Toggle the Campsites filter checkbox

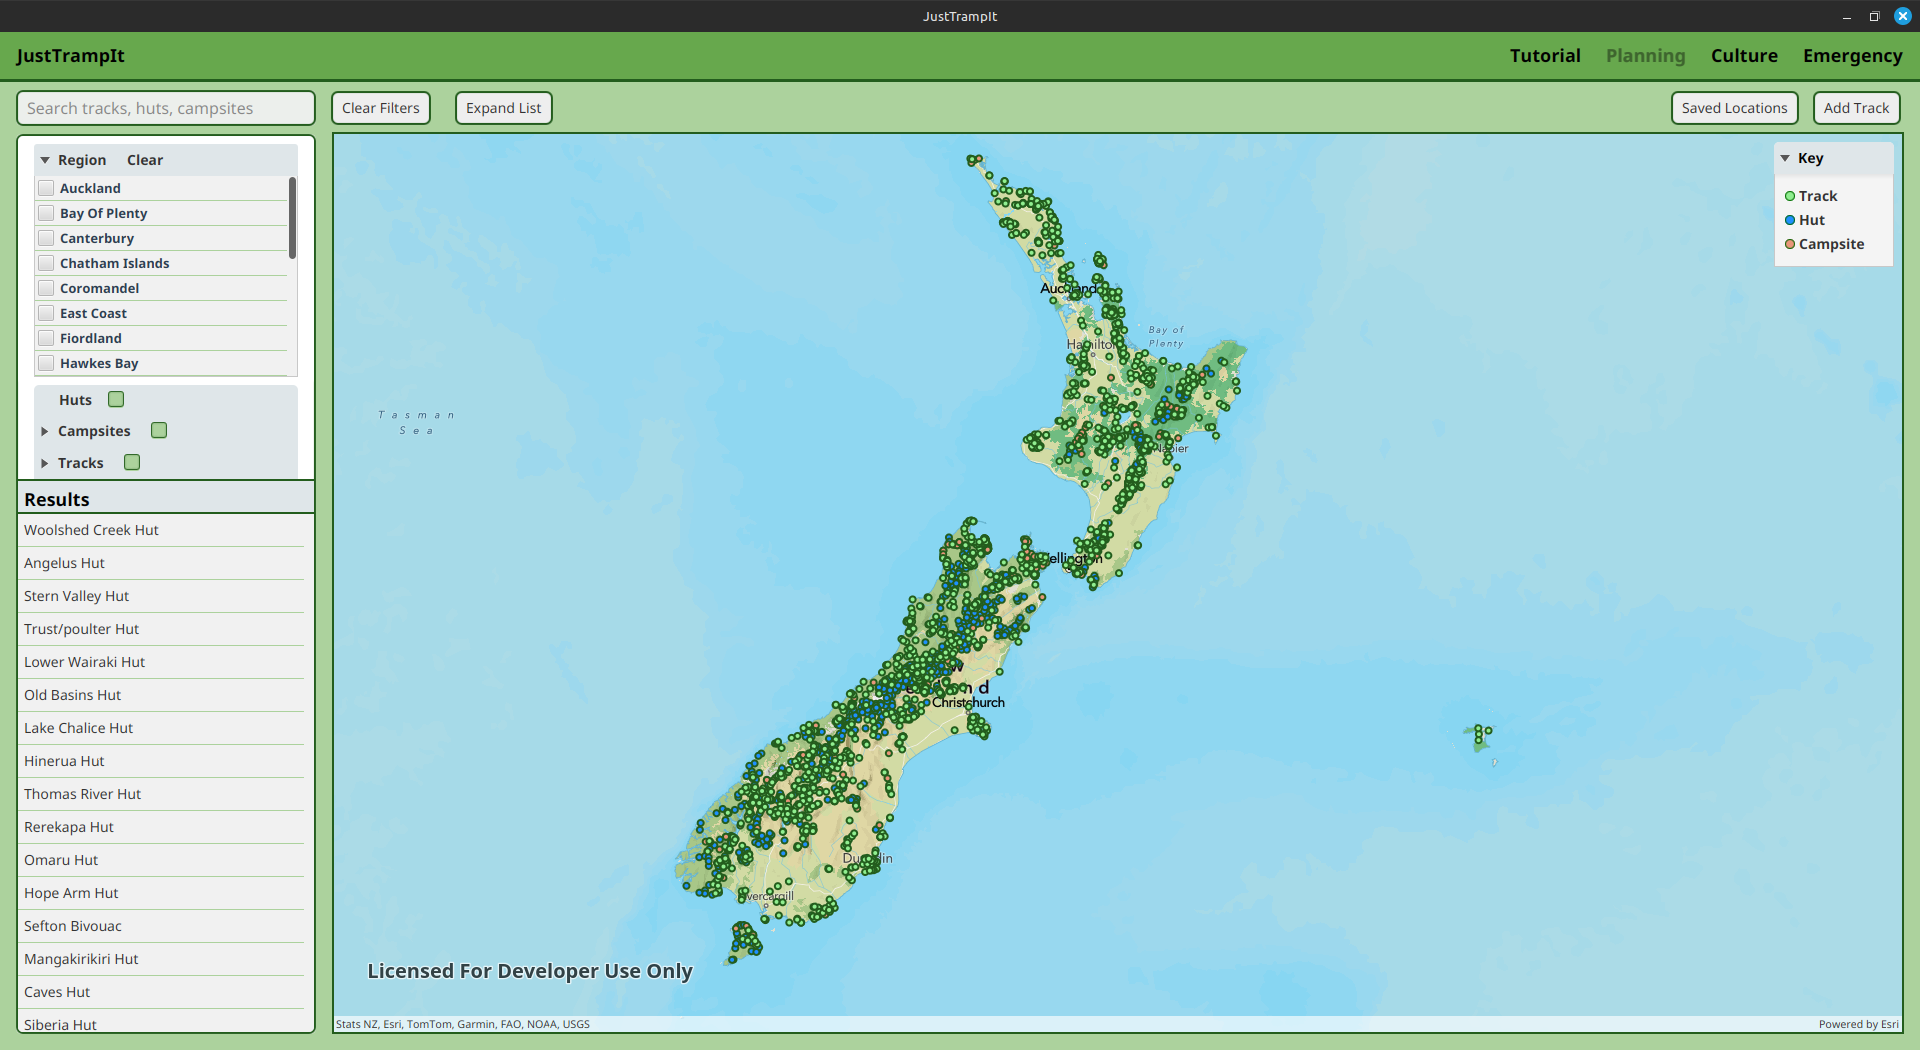(159, 431)
